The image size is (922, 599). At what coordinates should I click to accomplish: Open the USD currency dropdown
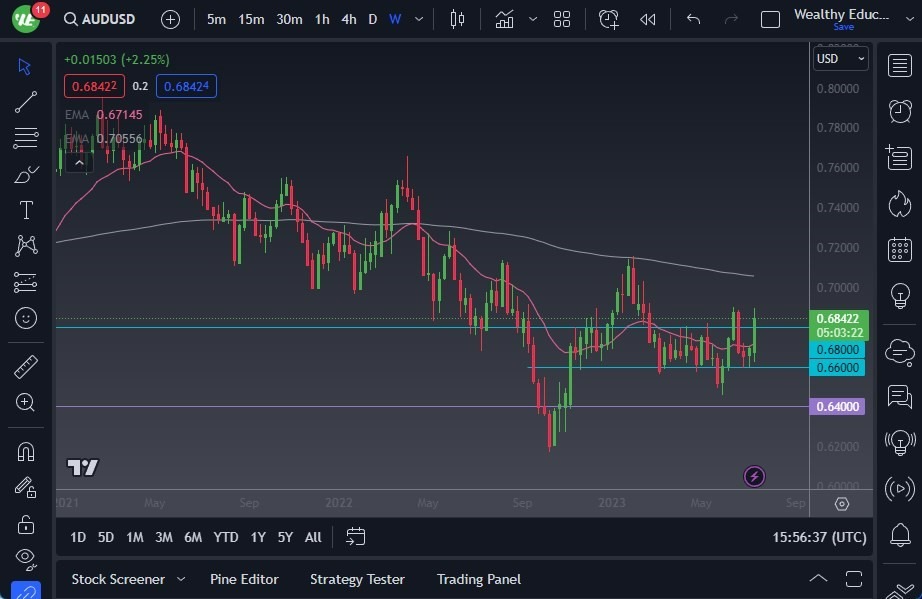pyautogui.click(x=839, y=58)
